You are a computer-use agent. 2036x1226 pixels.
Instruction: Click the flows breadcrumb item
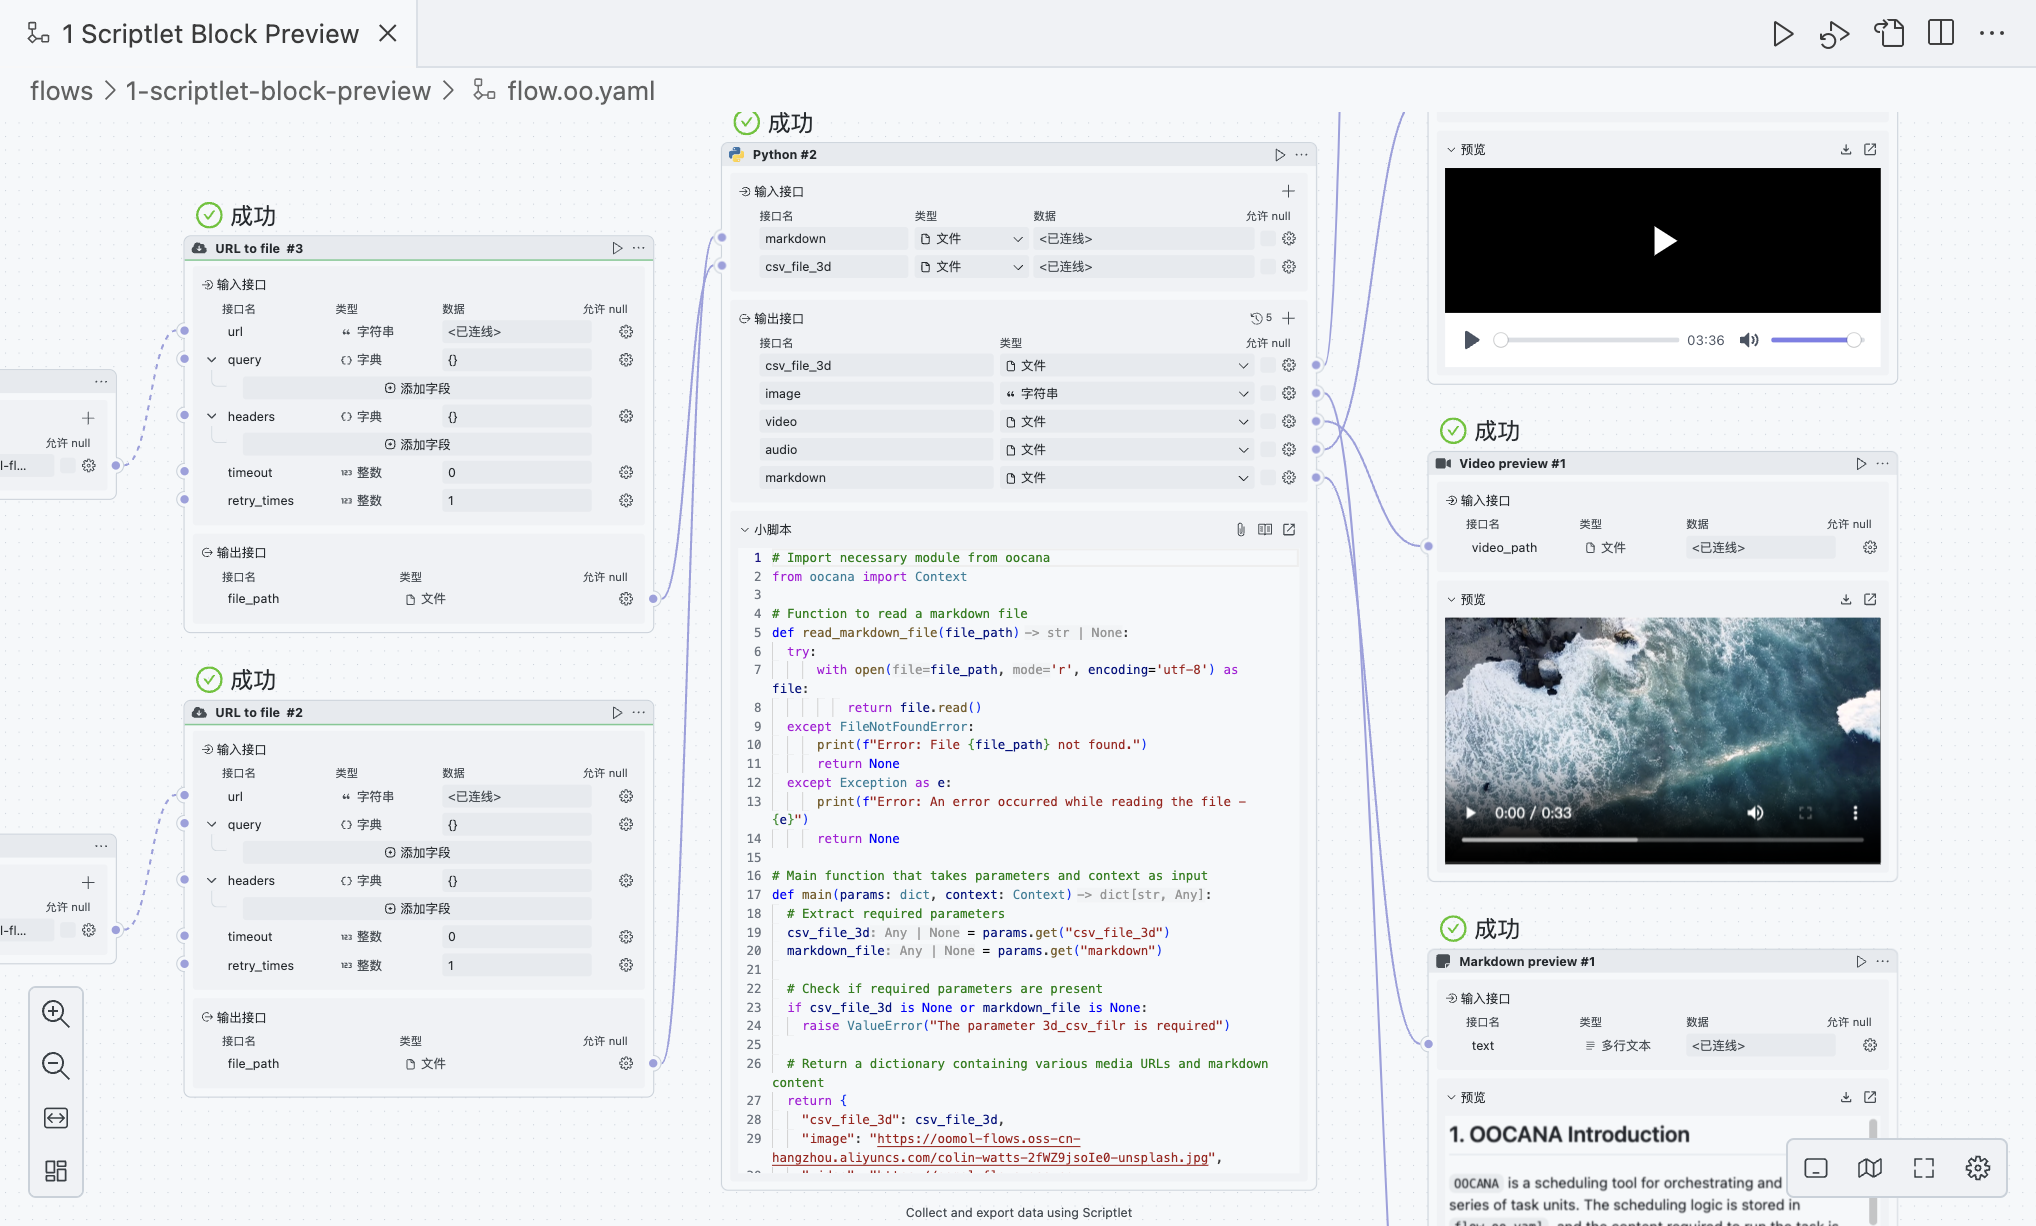(61, 91)
